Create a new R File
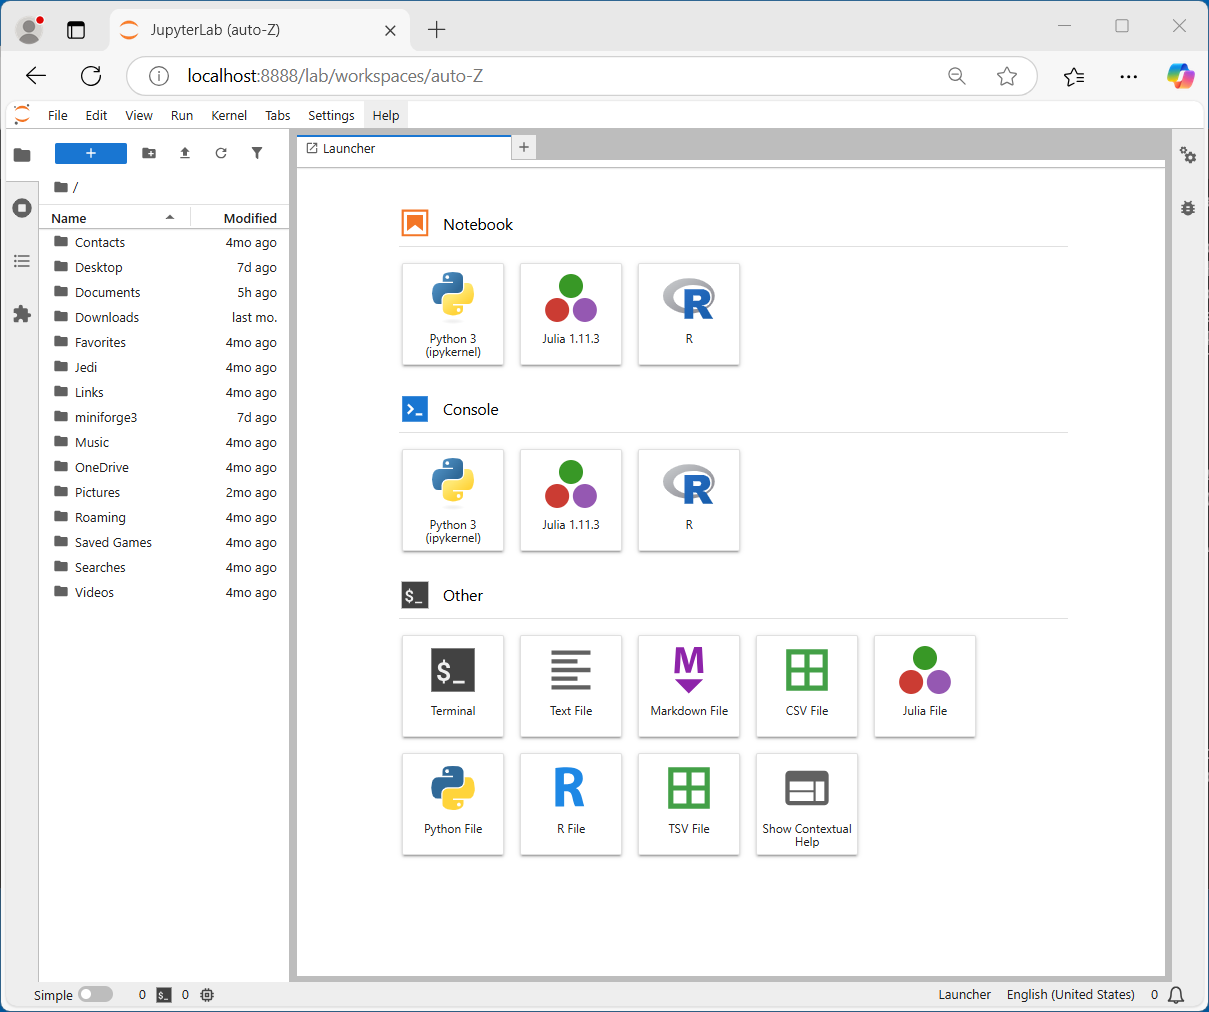Screen dimensions: 1209x1012 pyautogui.click(x=571, y=804)
